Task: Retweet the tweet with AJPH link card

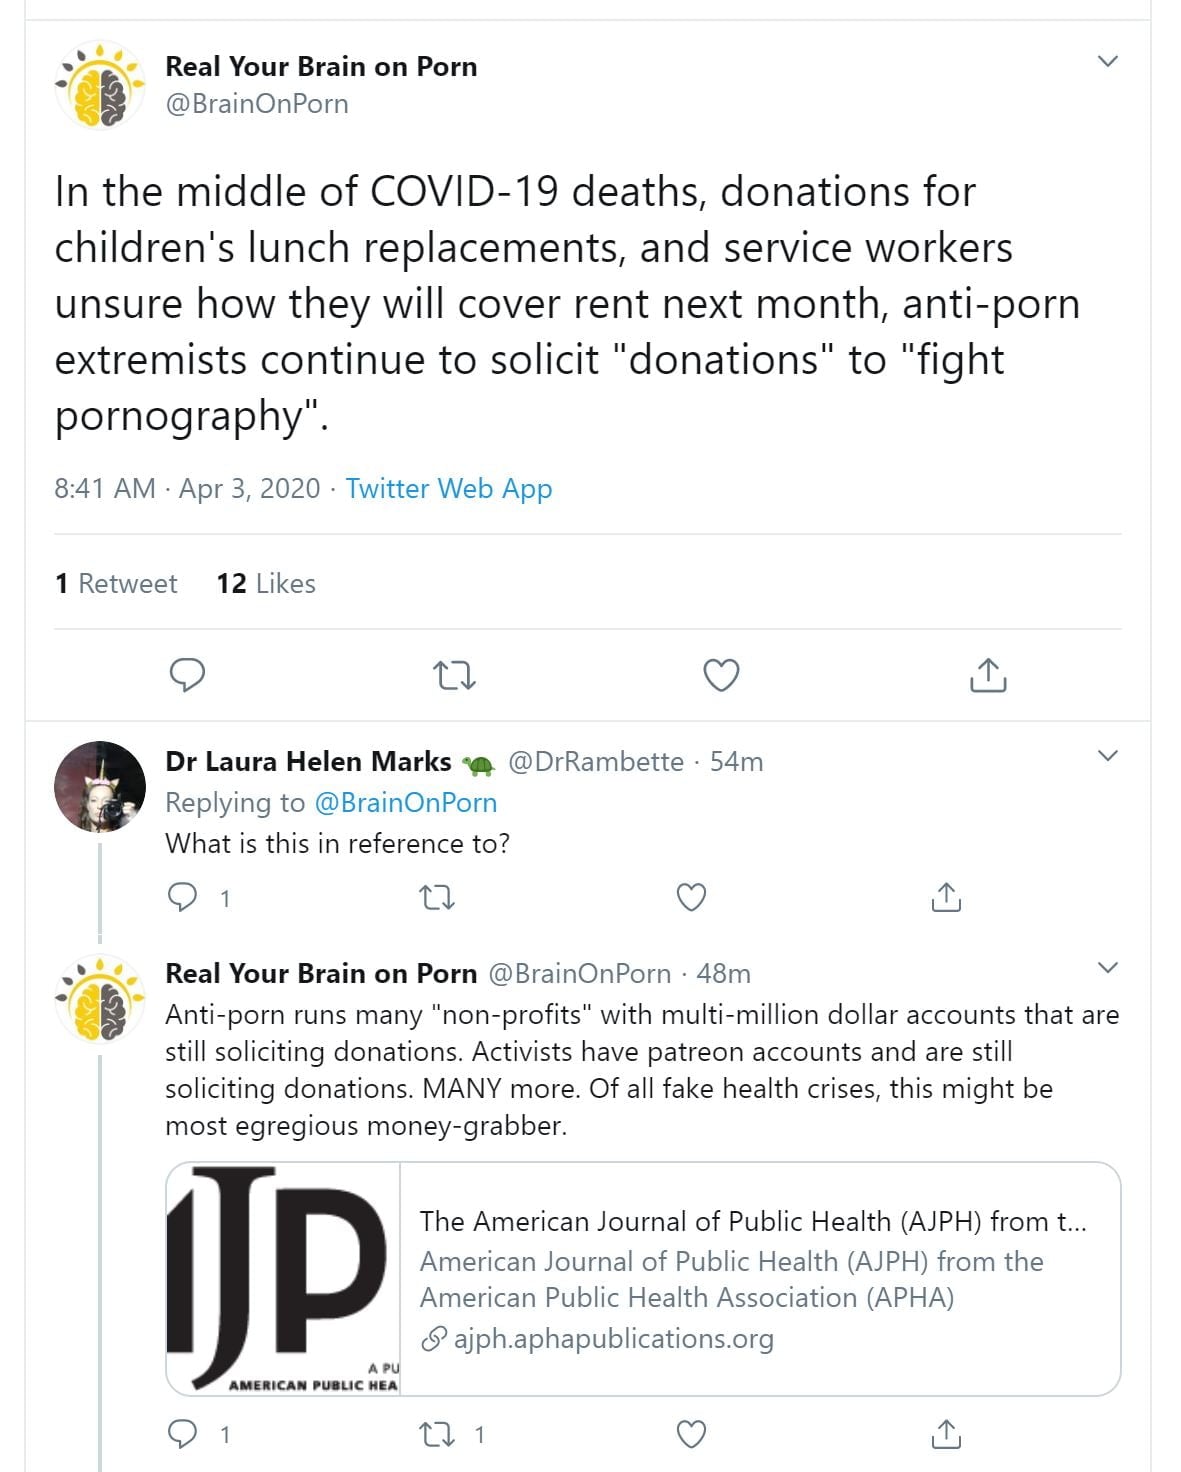Action: [x=437, y=1435]
